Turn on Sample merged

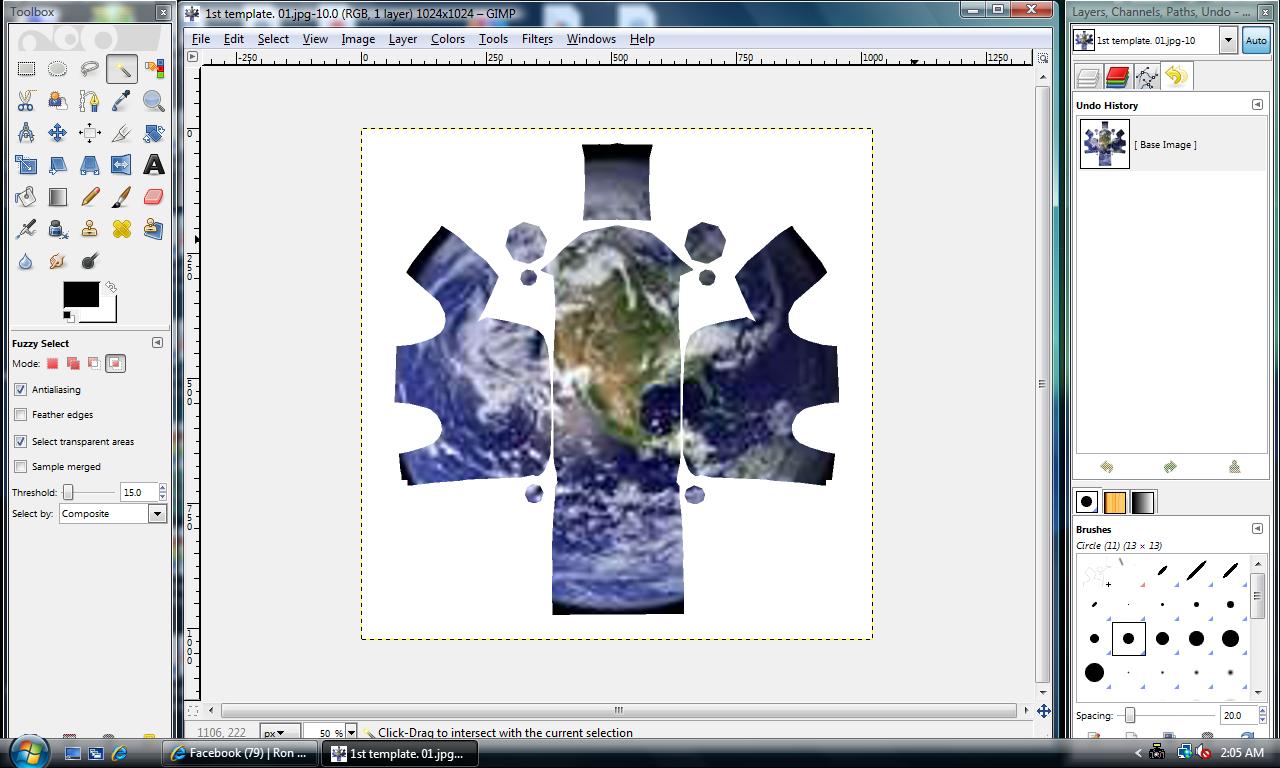click(x=21, y=466)
